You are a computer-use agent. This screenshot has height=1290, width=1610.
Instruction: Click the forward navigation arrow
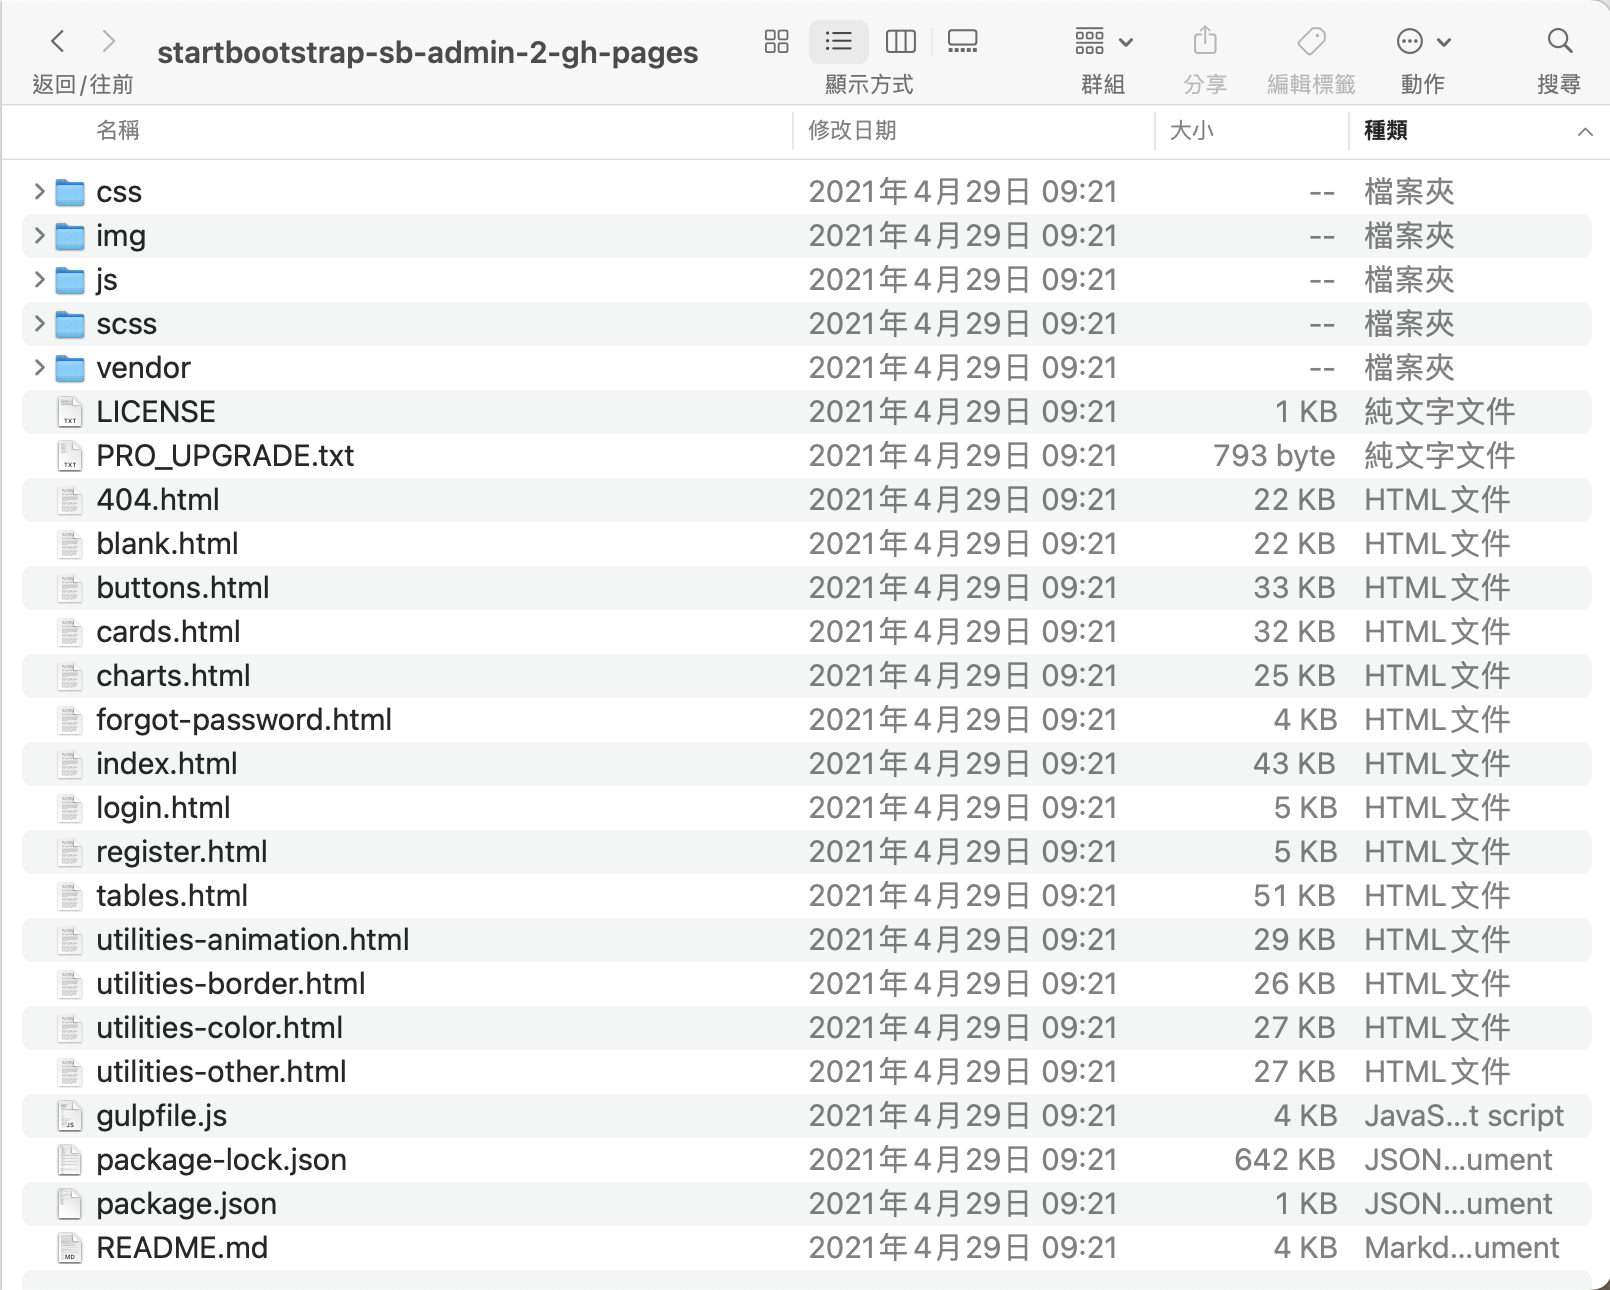pos(109,42)
